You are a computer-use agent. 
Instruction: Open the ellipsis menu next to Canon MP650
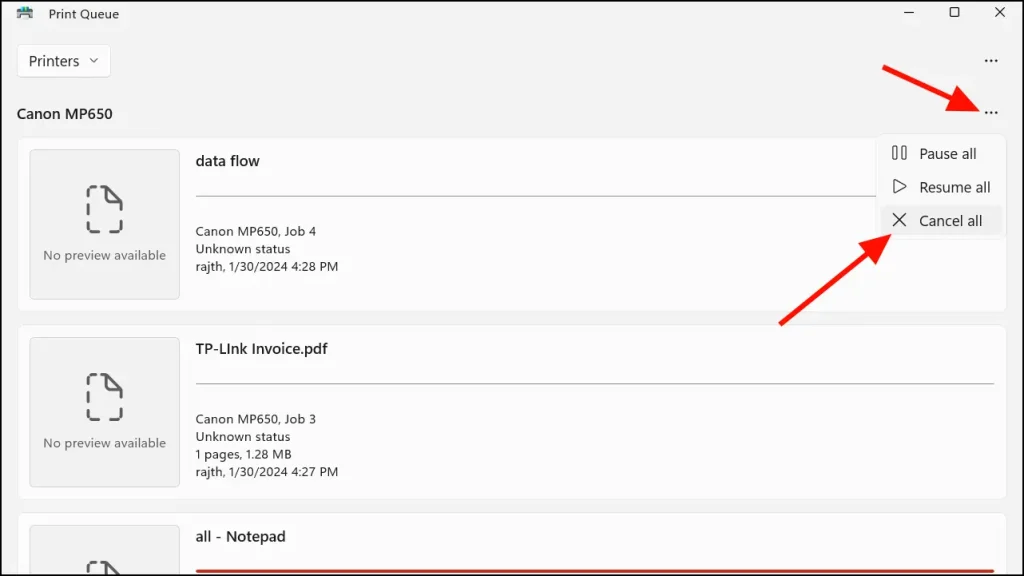990,113
